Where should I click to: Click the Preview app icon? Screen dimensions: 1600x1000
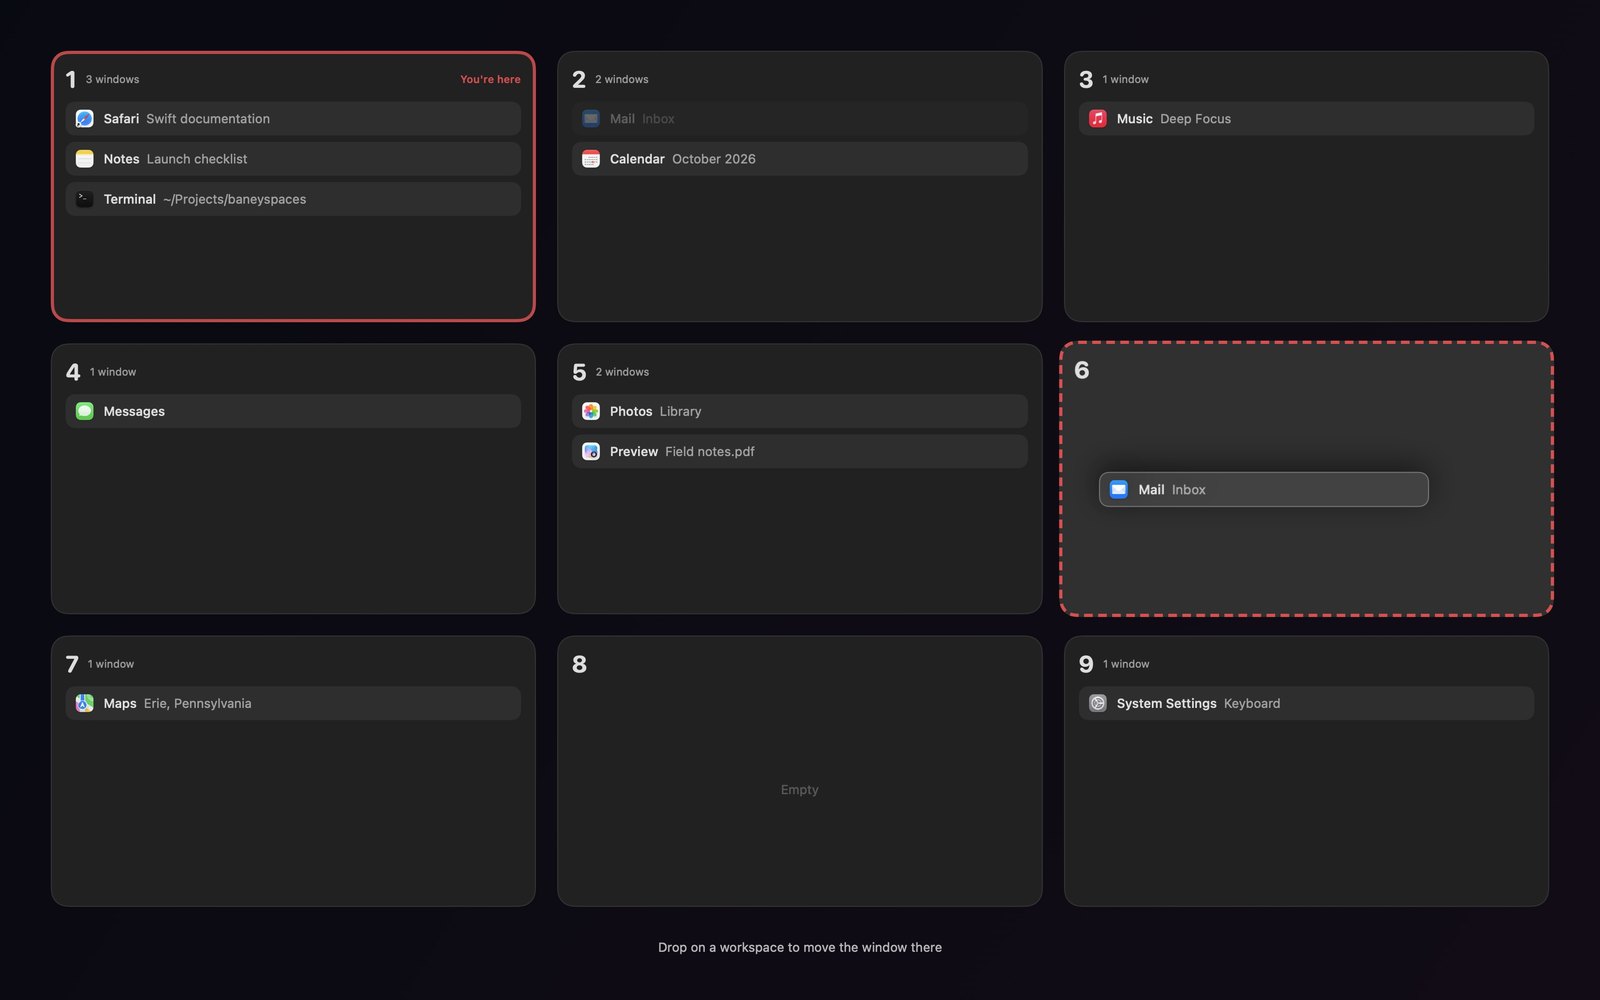pos(591,452)
